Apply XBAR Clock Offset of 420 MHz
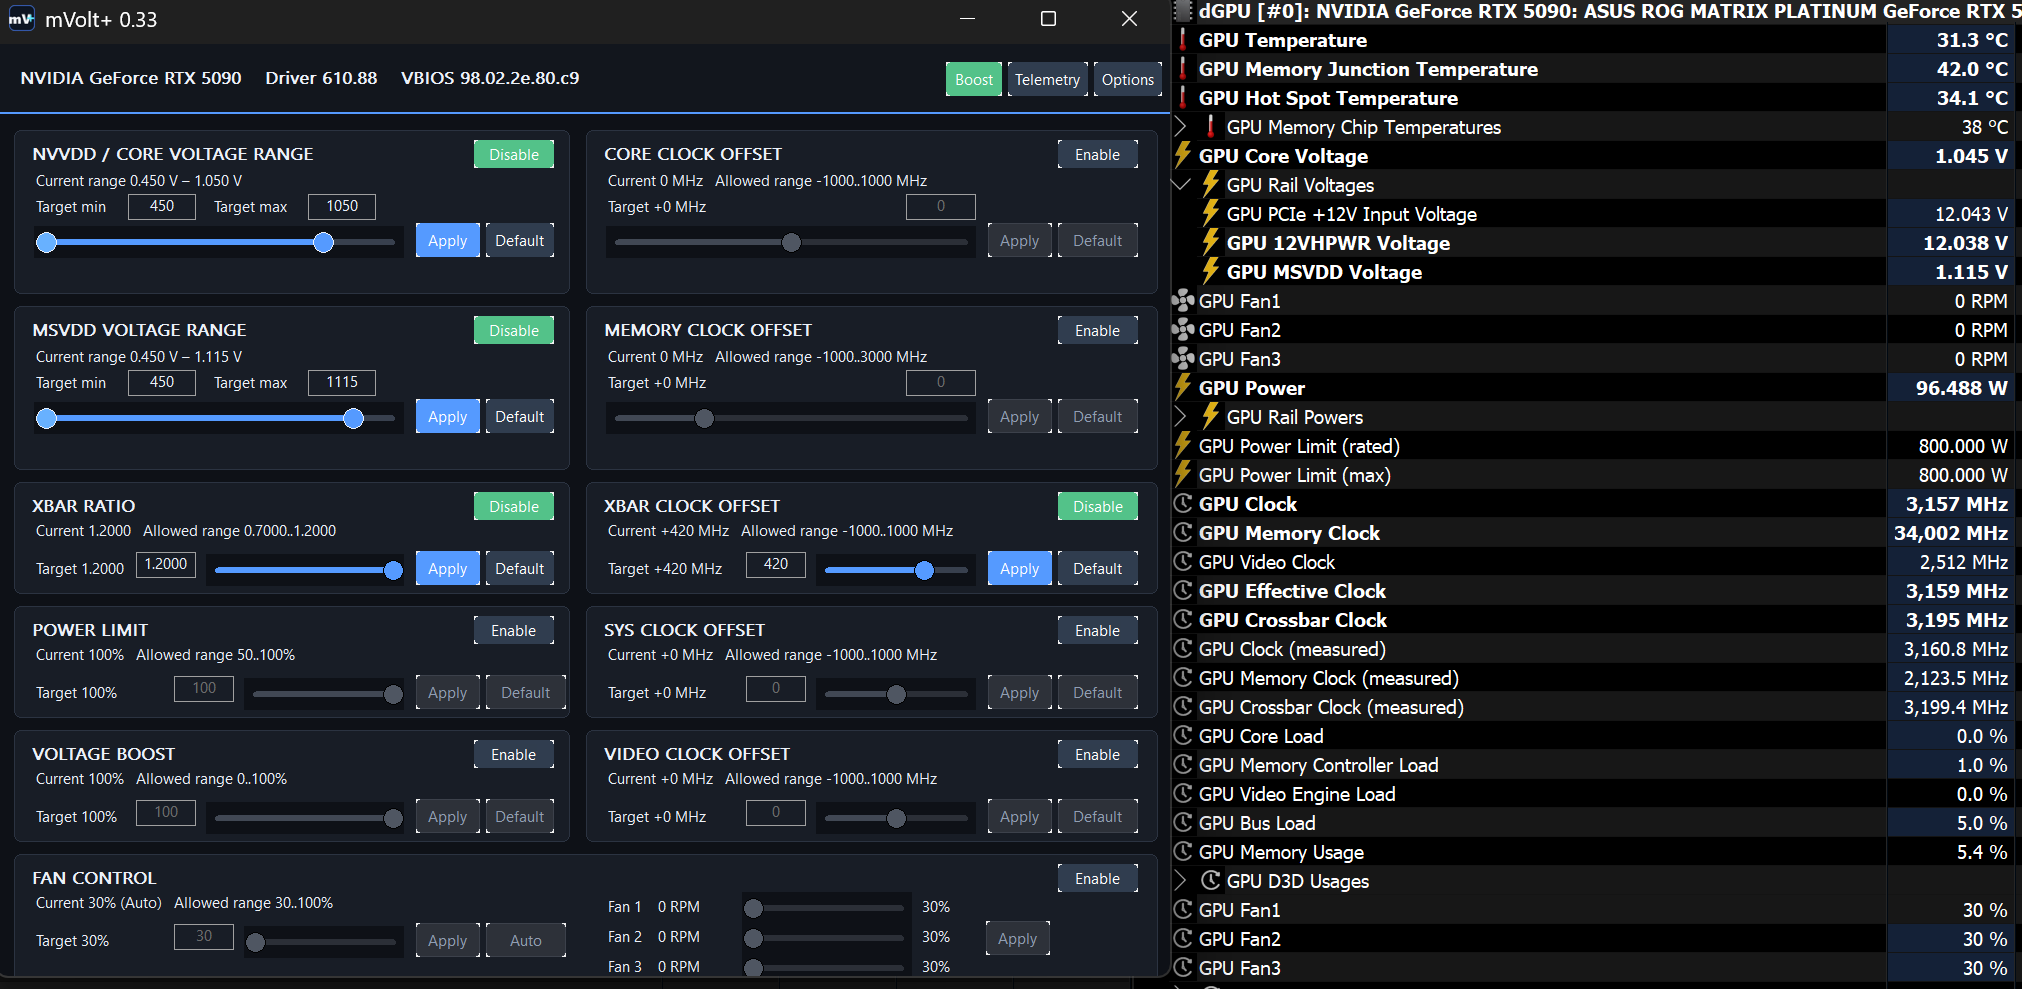 (x=1020, y=569)
